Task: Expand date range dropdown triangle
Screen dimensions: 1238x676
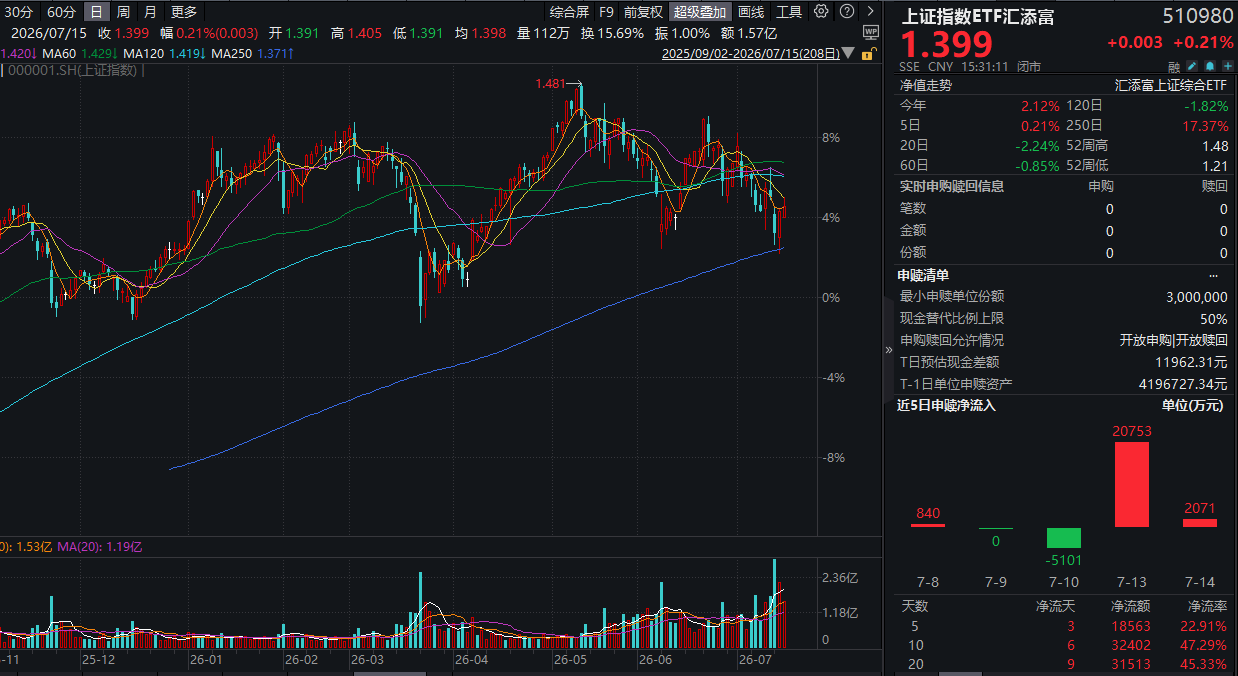Action: [x=848, y=53]
